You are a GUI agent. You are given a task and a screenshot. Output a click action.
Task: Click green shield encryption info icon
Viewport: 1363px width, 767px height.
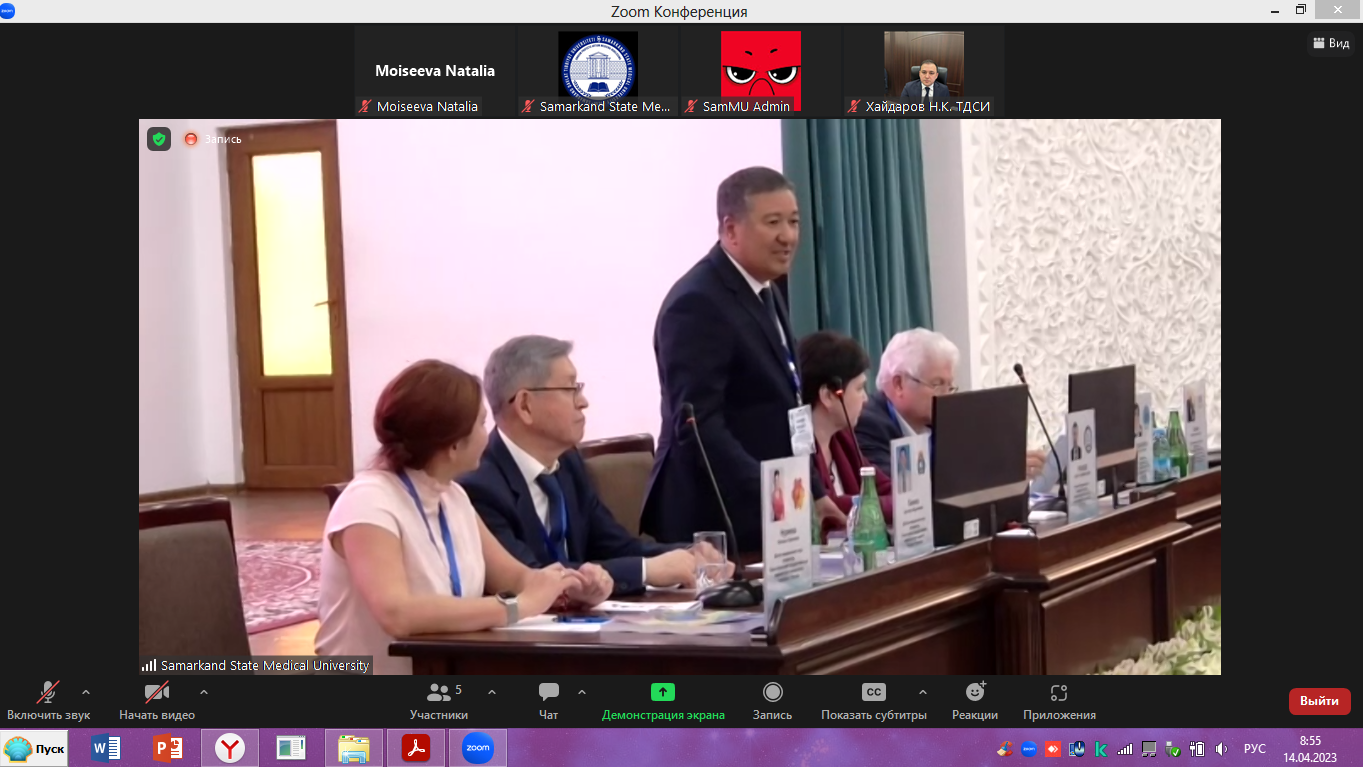(x=159, y=139)
